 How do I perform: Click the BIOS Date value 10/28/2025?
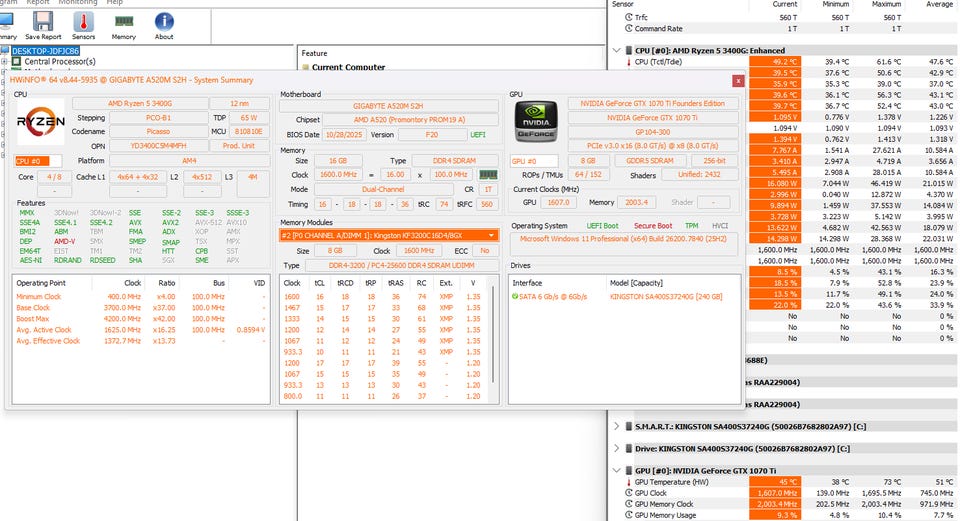(x=344, y=135)
